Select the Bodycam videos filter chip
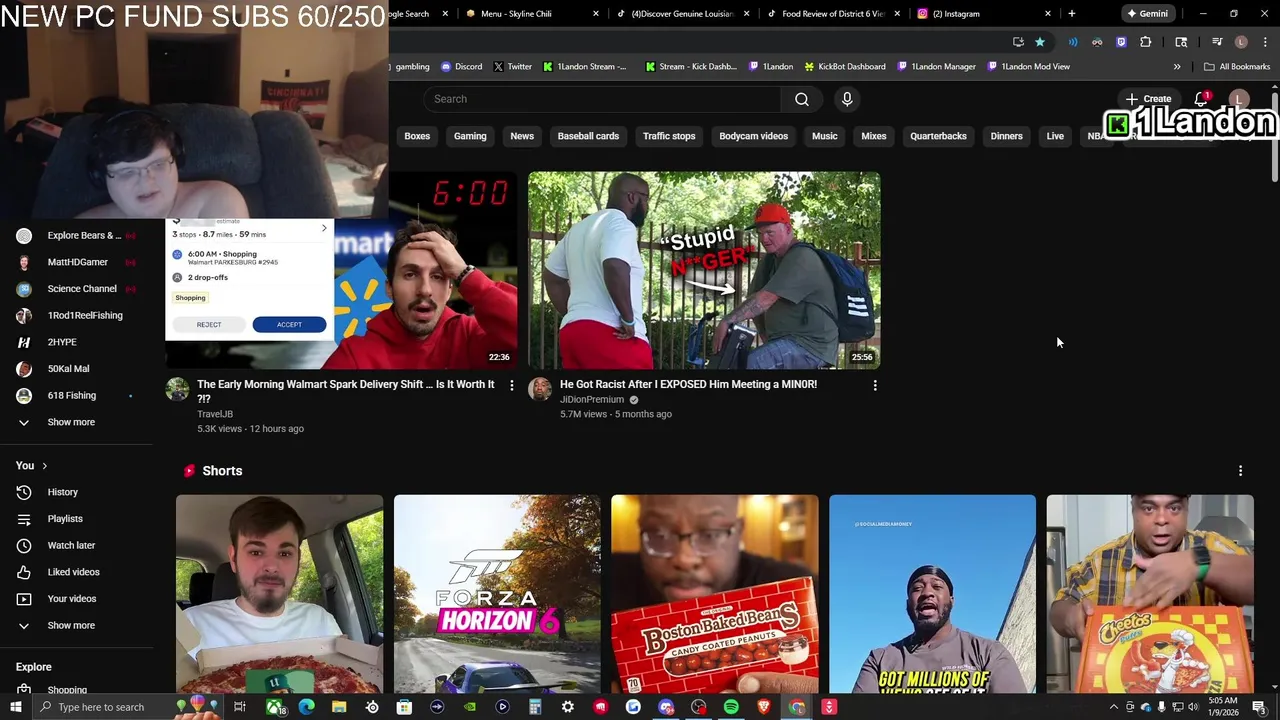This screenshot has width=1280, height=720. click(x=754, y=136)
